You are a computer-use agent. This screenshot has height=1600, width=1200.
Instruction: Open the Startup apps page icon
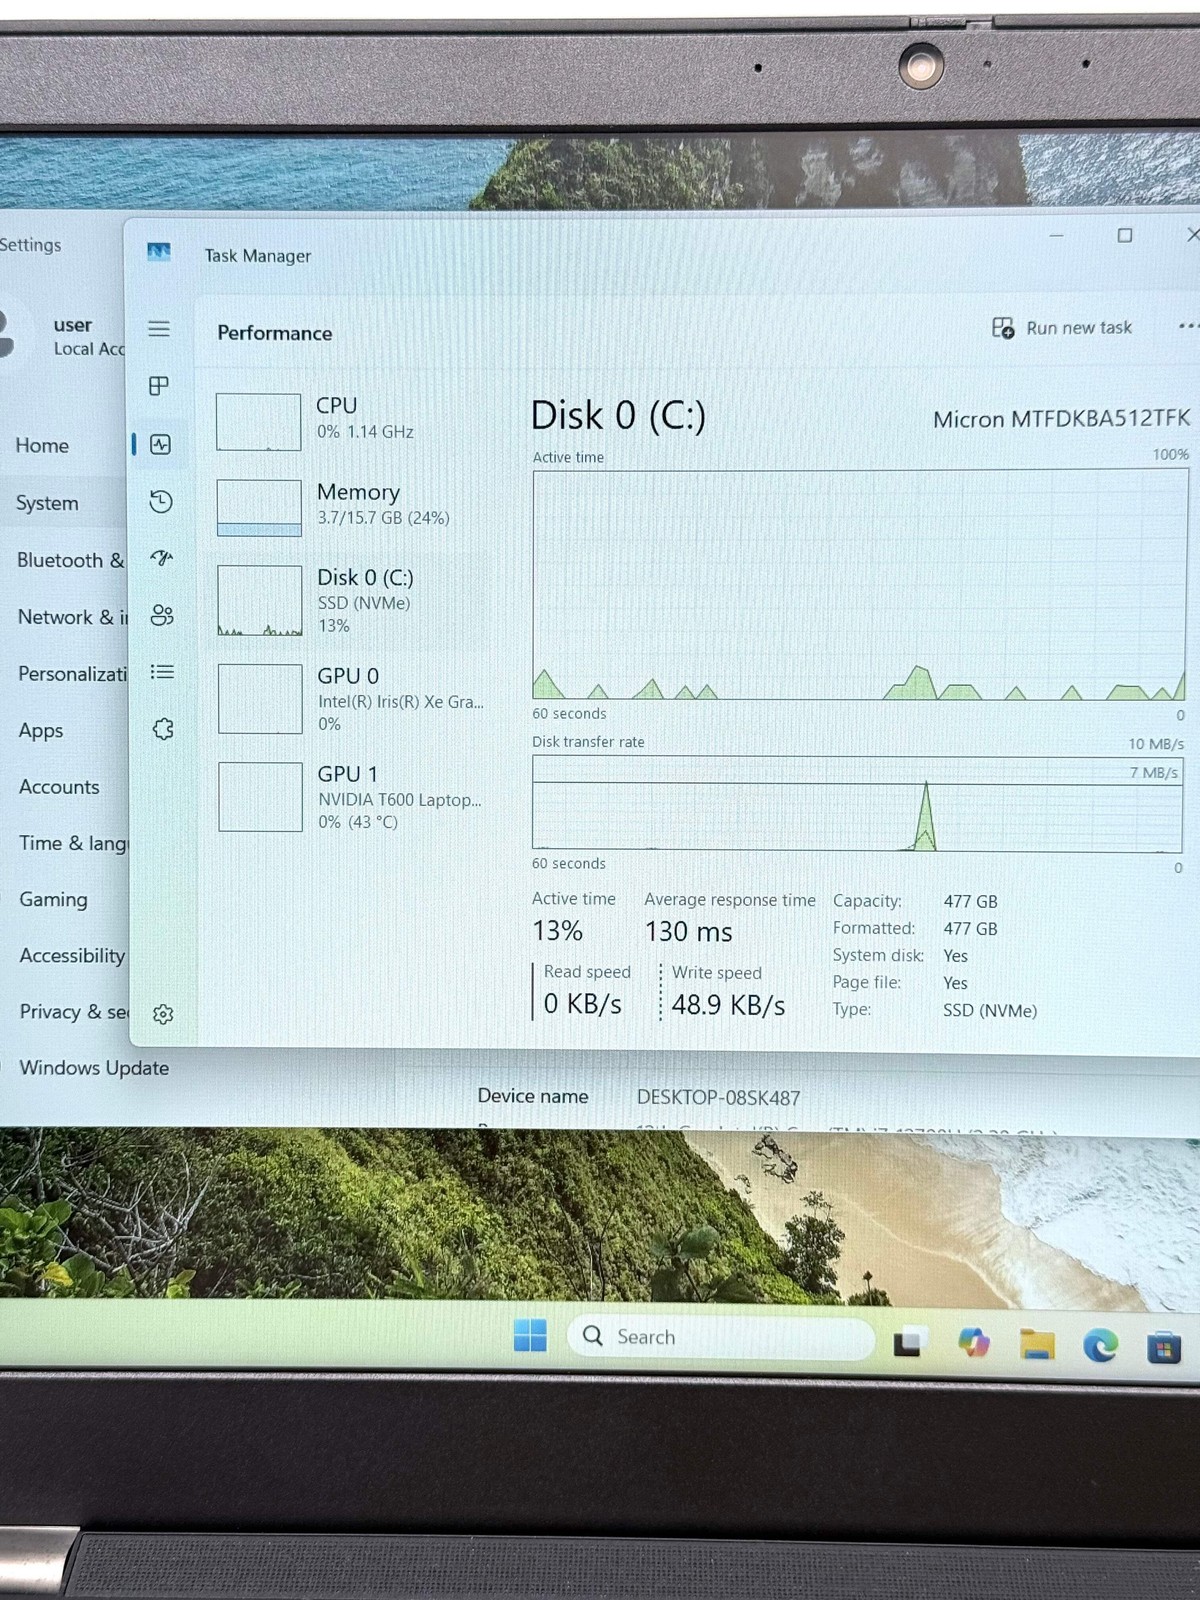tap(161, 558)
